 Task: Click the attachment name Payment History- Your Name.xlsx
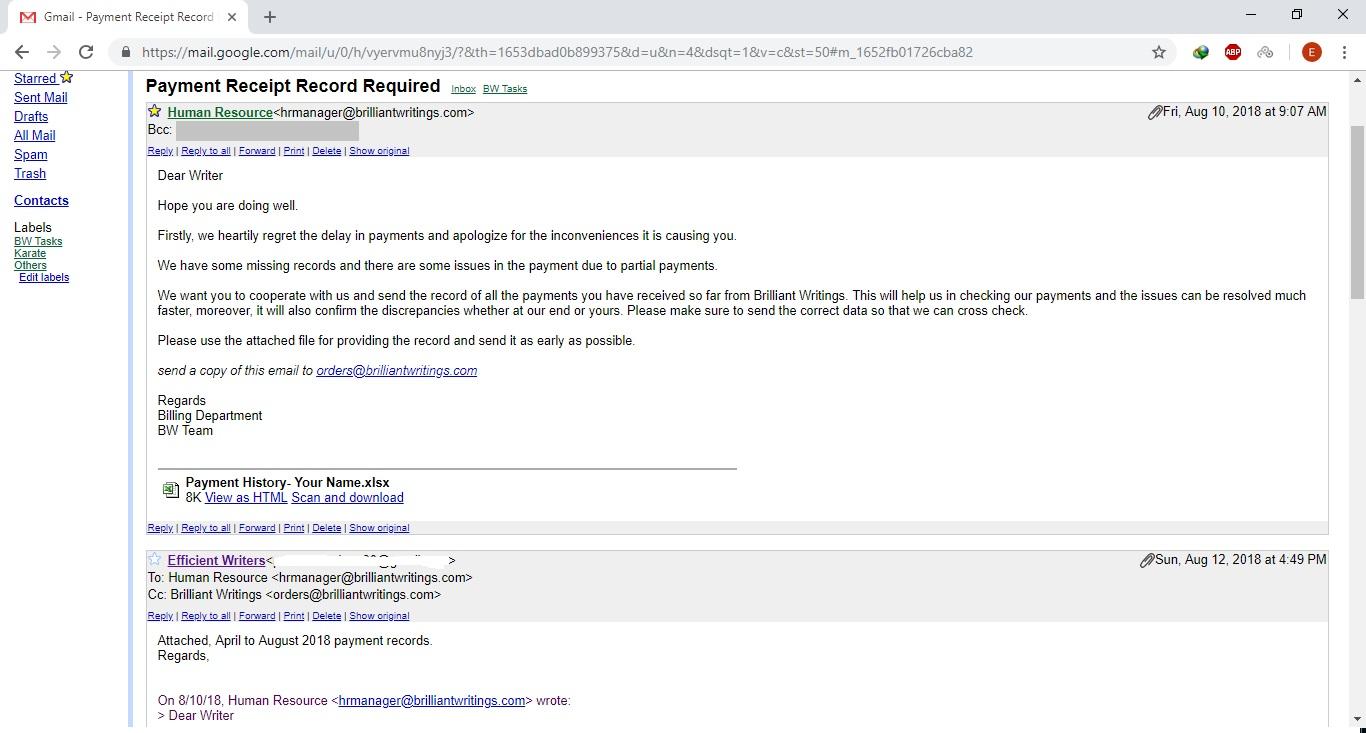point(288,482)
